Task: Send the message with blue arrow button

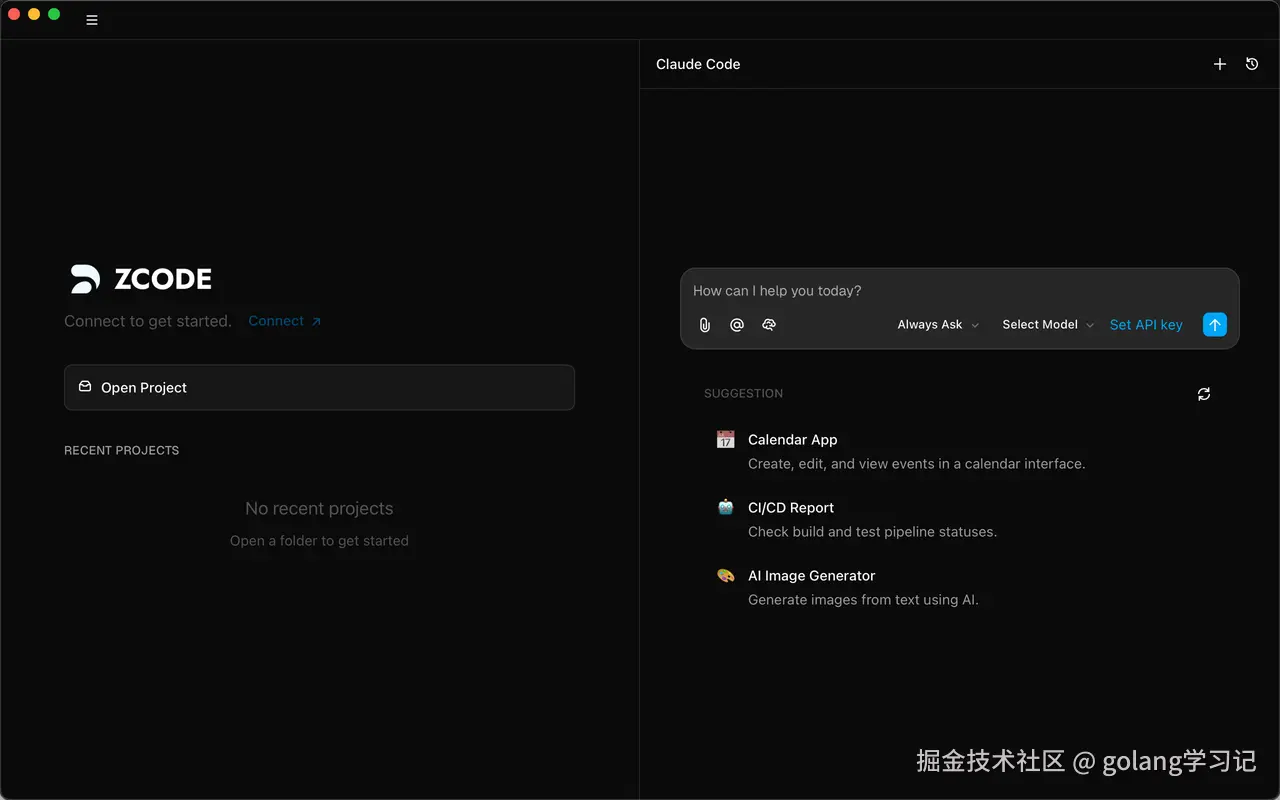Action: tap(1215, 325)
